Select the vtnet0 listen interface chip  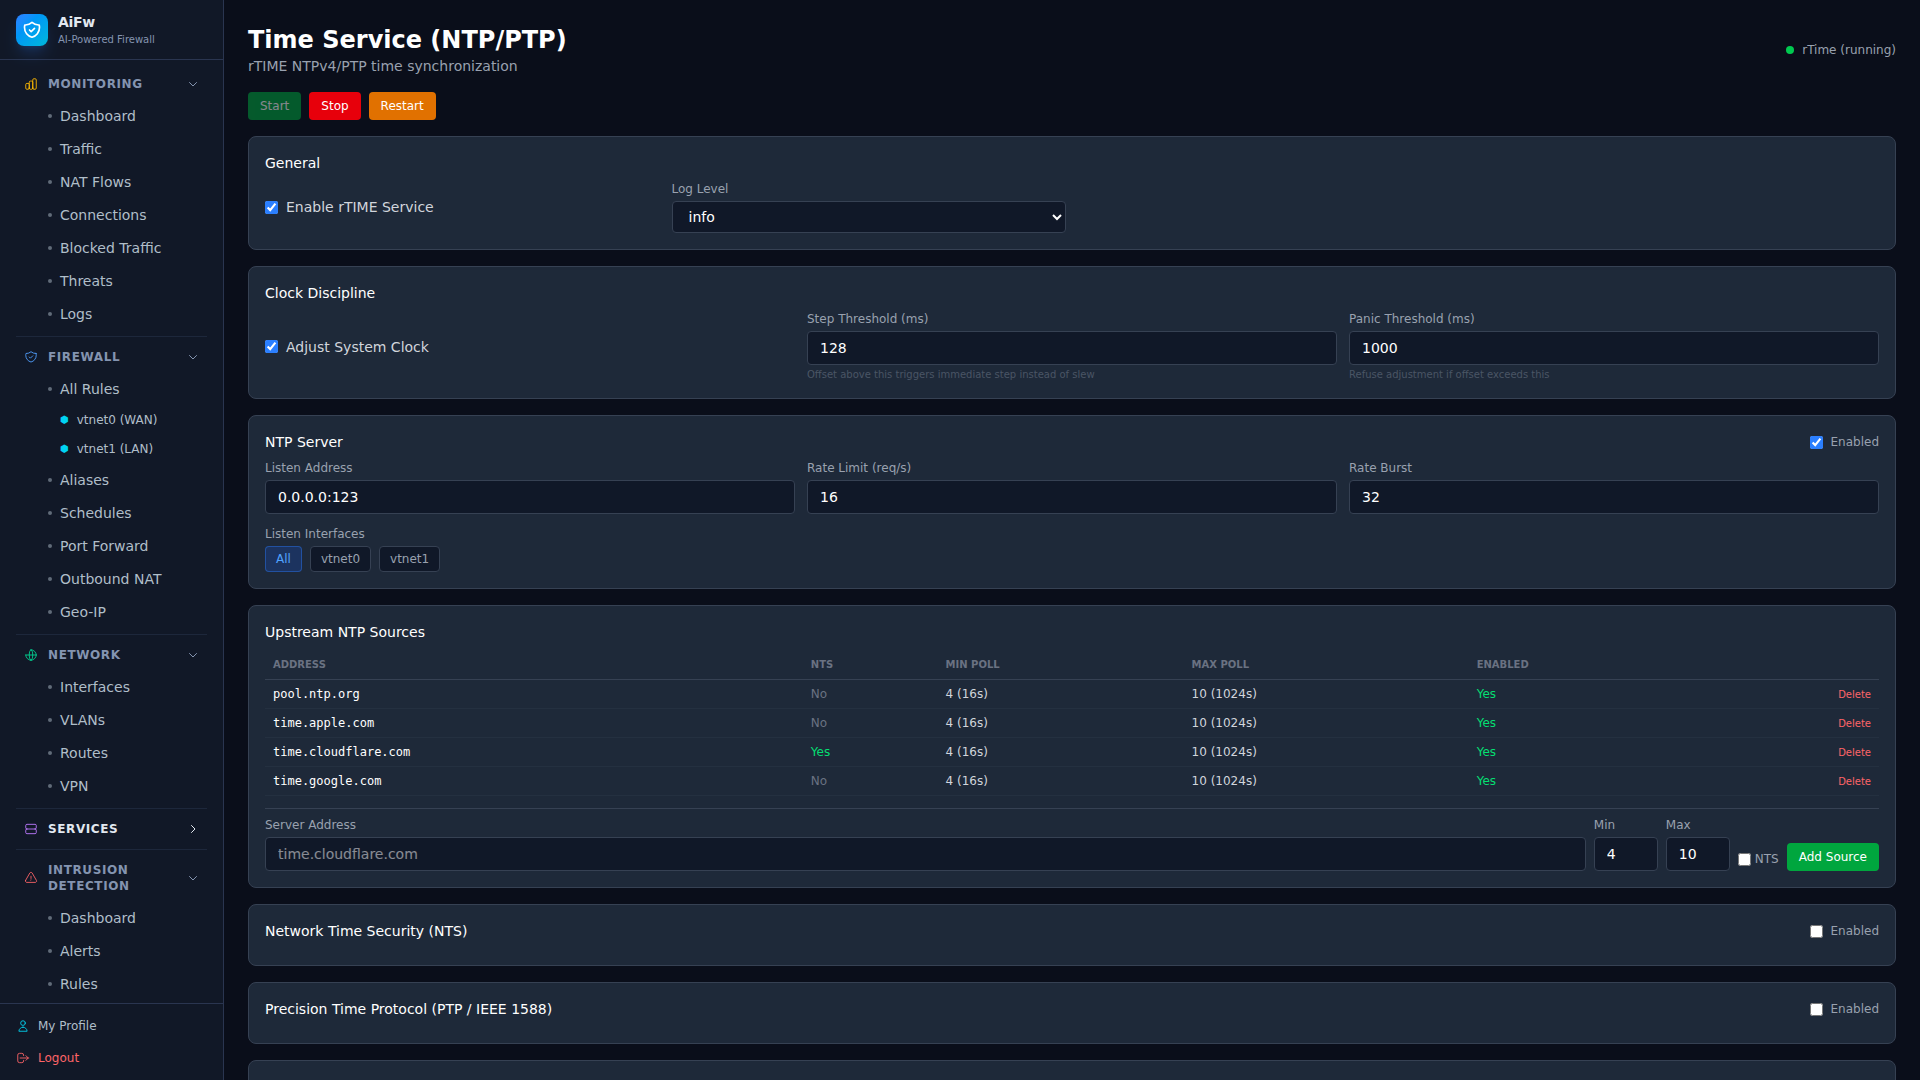coord(340,559)
